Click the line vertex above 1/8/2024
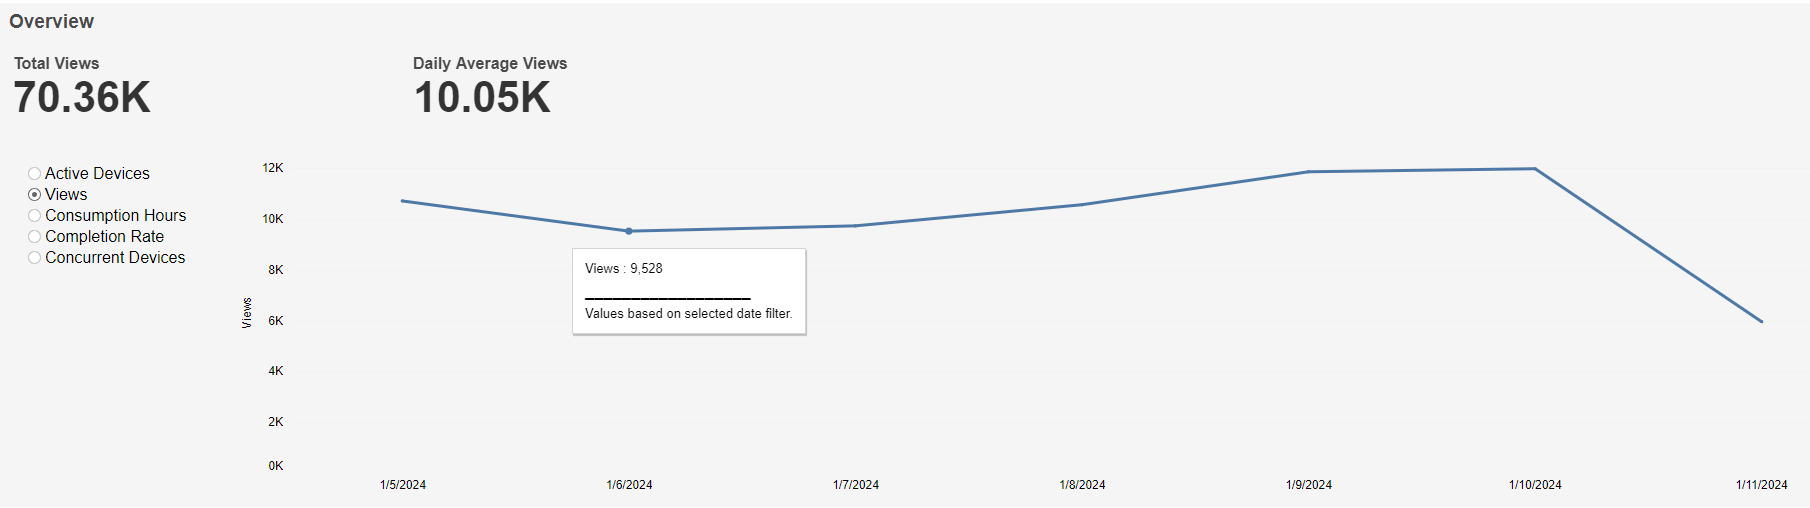Viewport: 1810px width, 508px height. [1082, 205]
